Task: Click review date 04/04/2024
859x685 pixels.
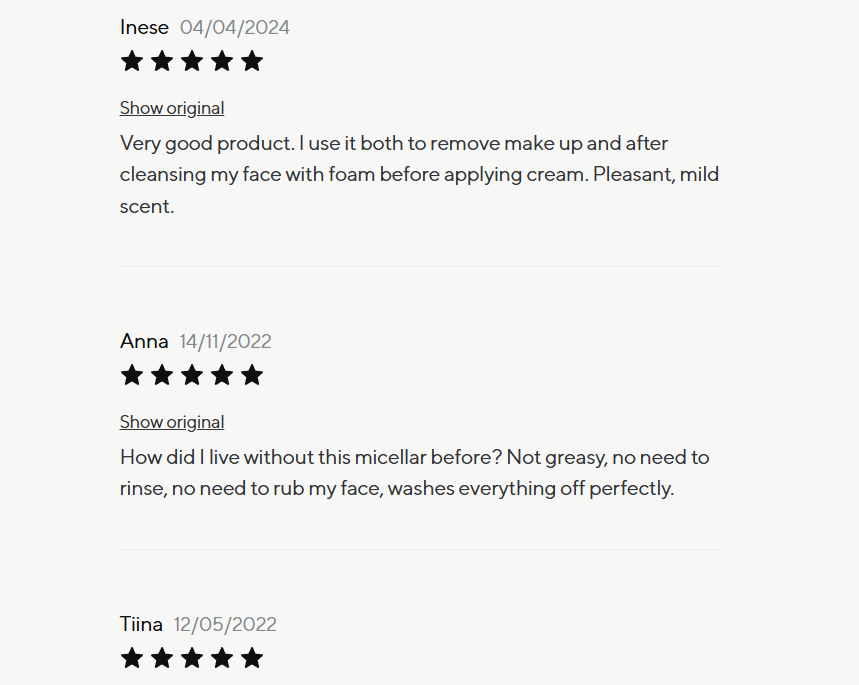Action: [235, 27]
